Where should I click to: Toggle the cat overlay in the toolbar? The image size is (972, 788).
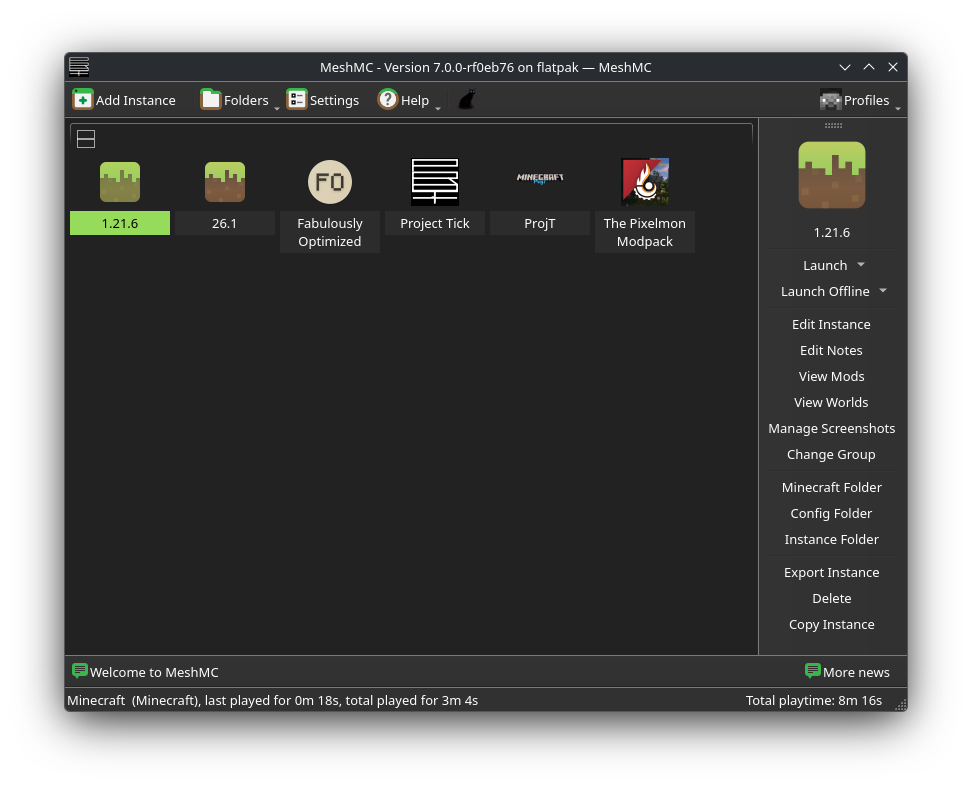point(465,99)
